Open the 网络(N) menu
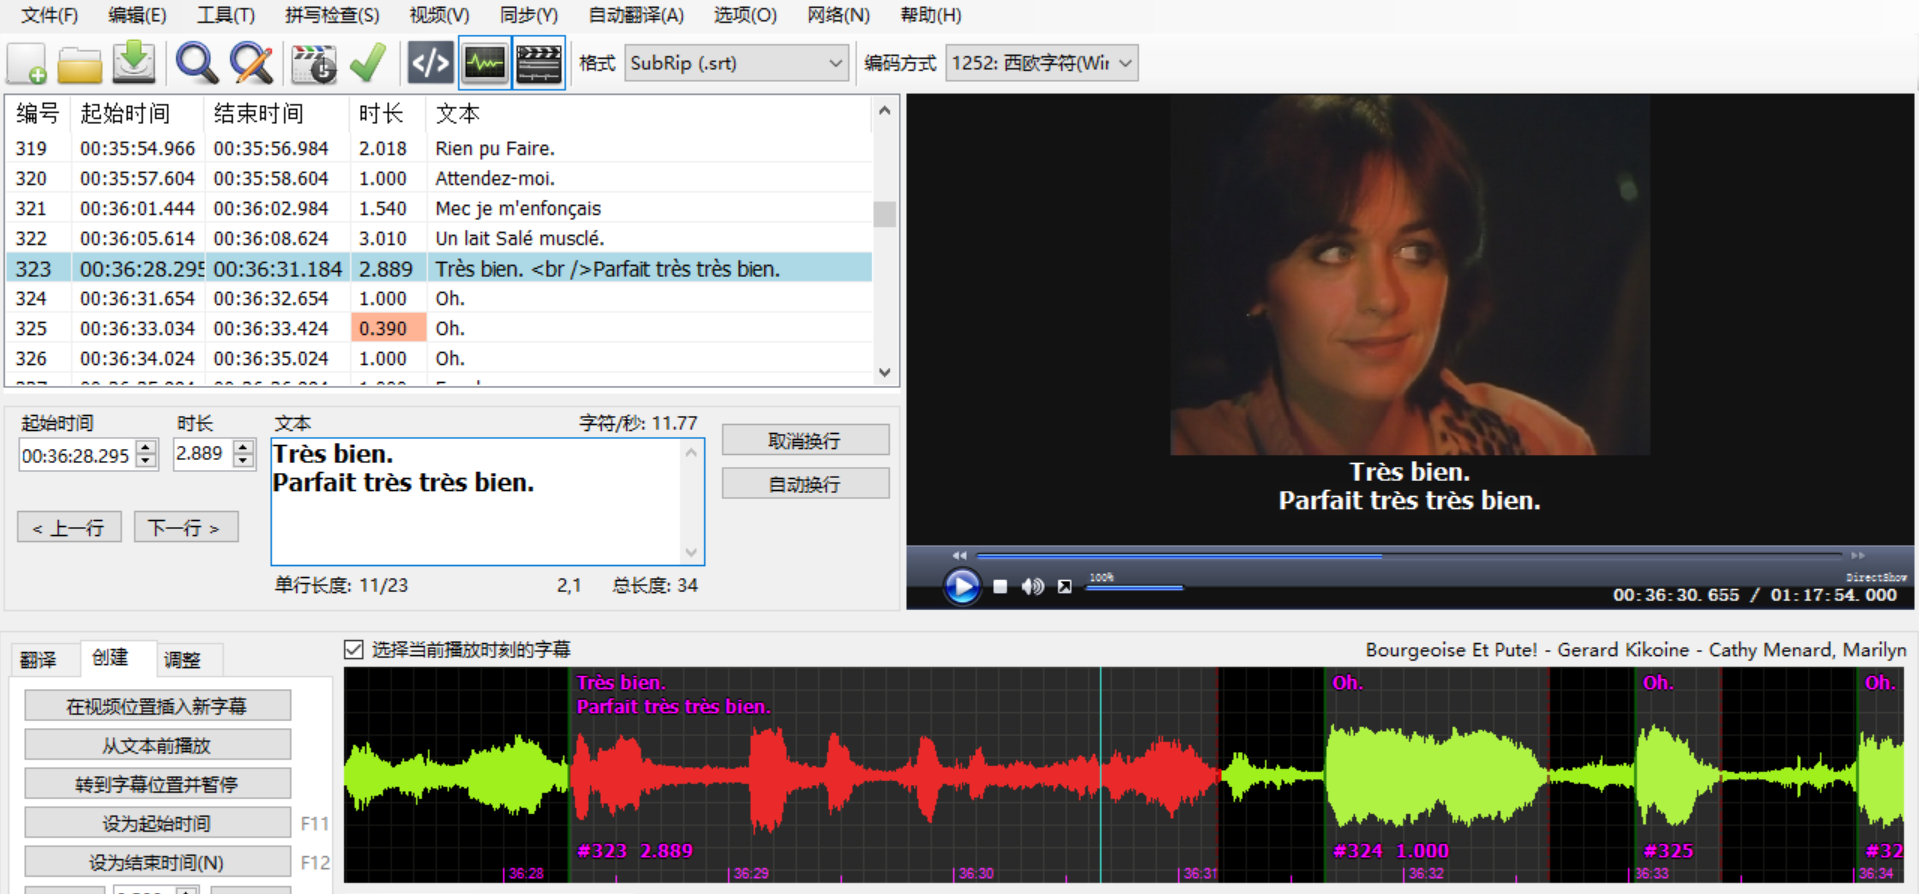This screenshot has width=1919, height=894. point(838,15)
